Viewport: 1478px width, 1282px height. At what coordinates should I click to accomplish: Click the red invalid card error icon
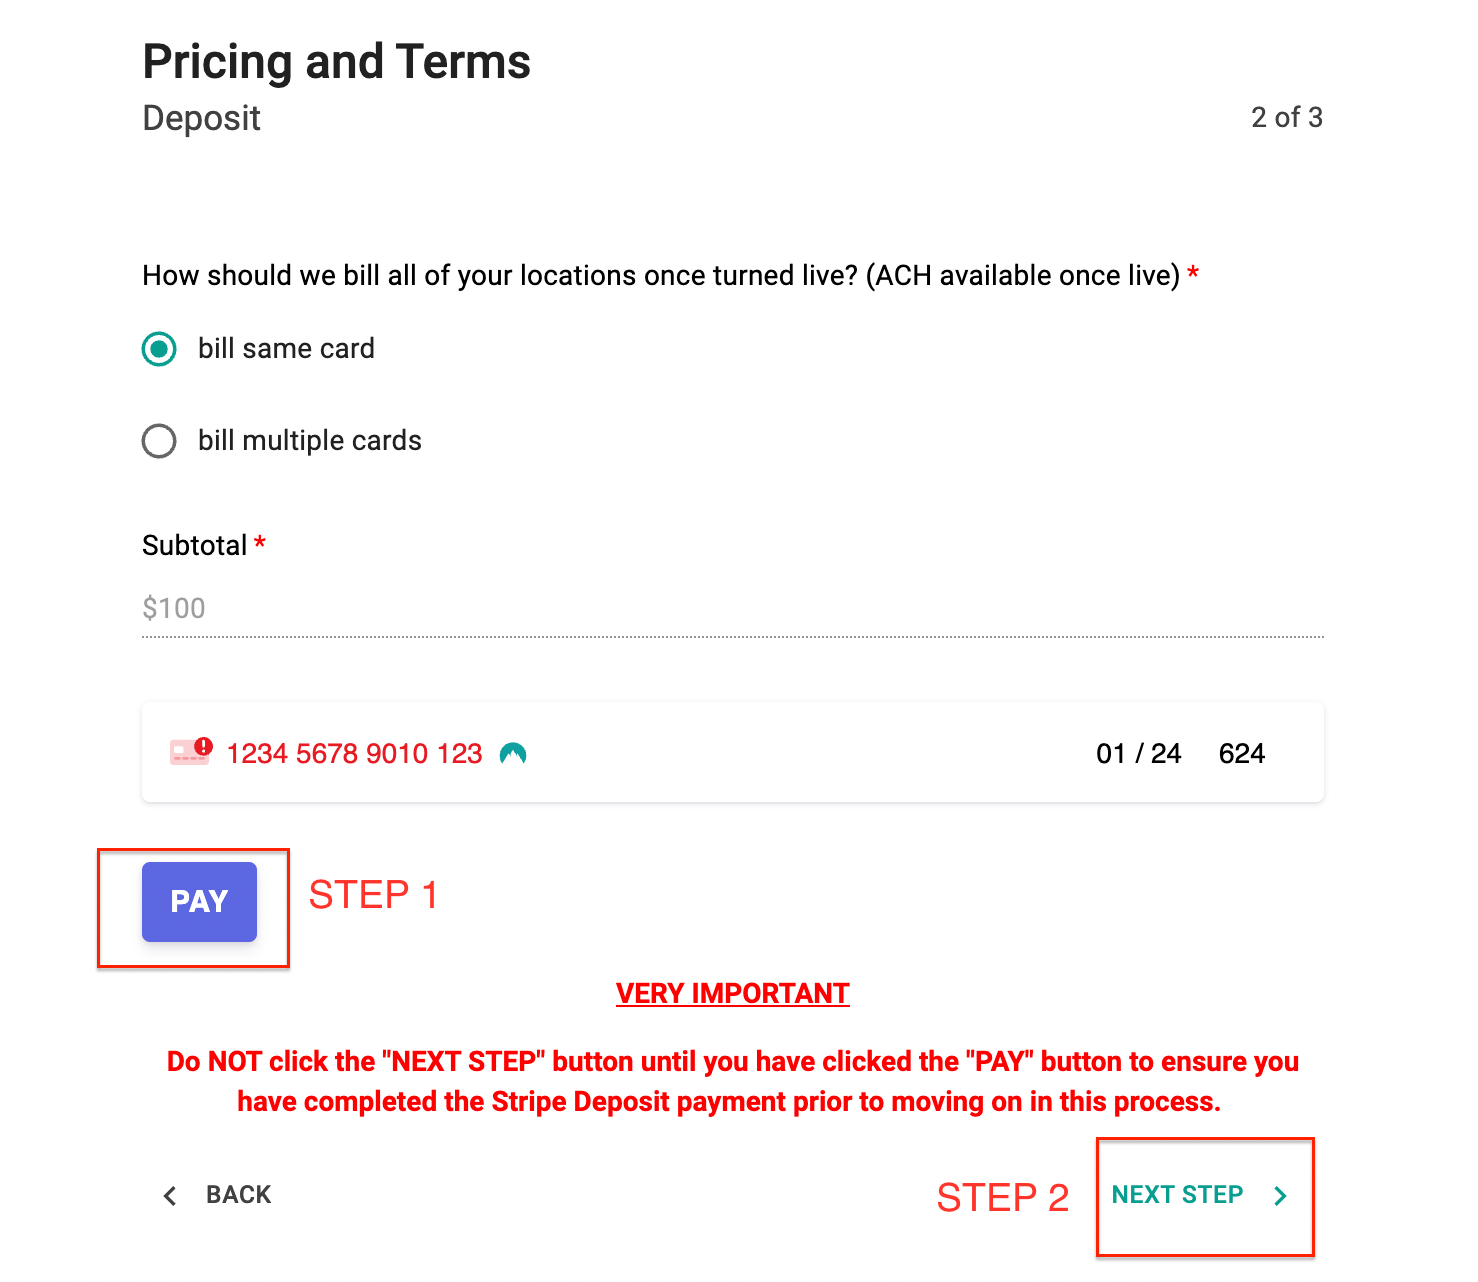tap(190, 751)
